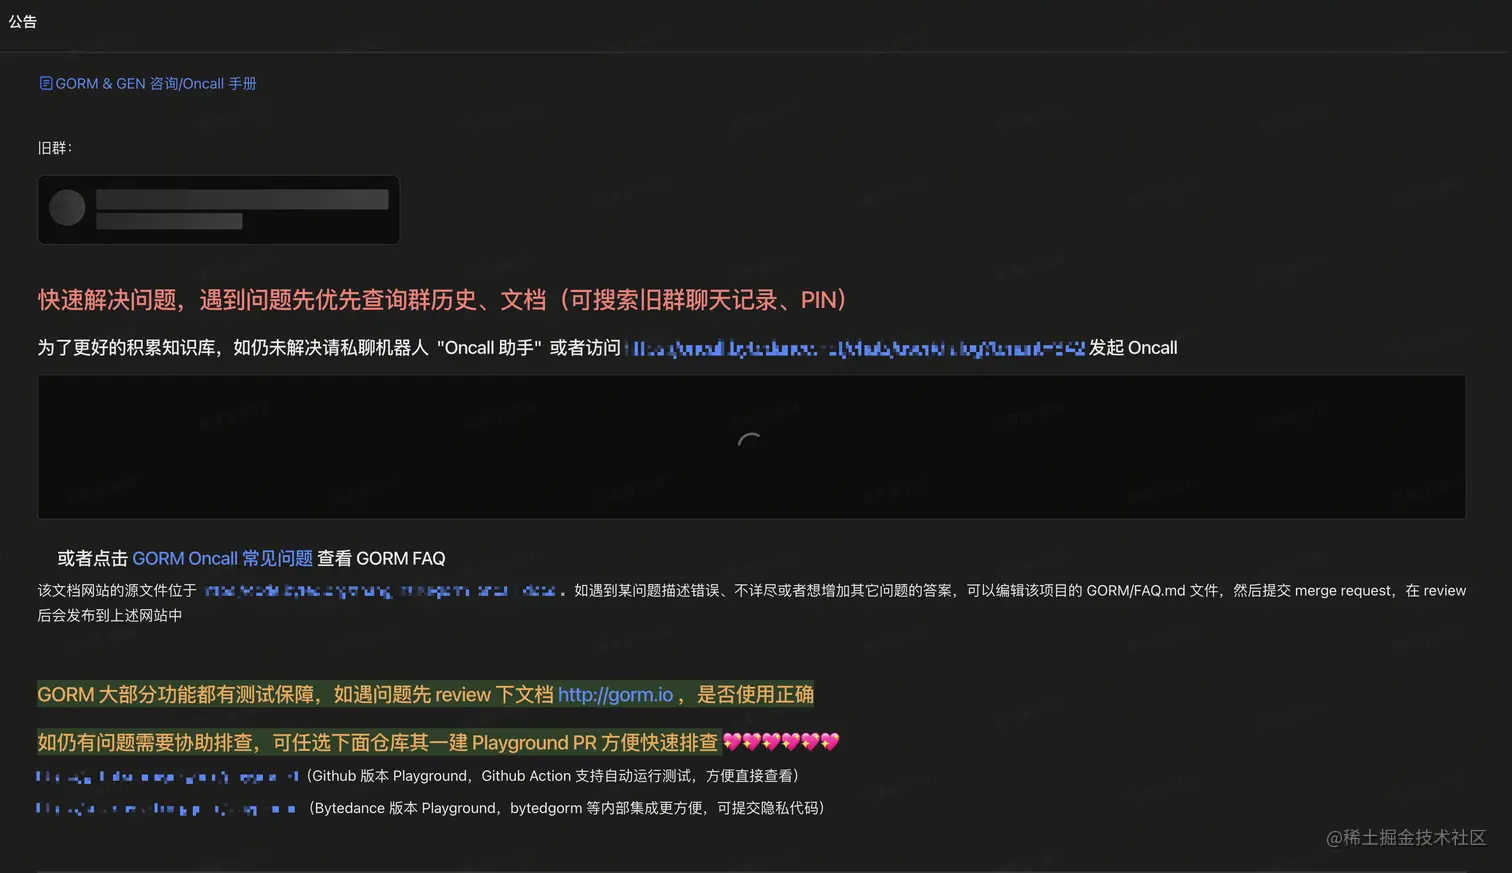Click the highlighted line GORM 大部分功能都有测试保障
This screenshot has width=1512, height=873.
tap(425, 695)
